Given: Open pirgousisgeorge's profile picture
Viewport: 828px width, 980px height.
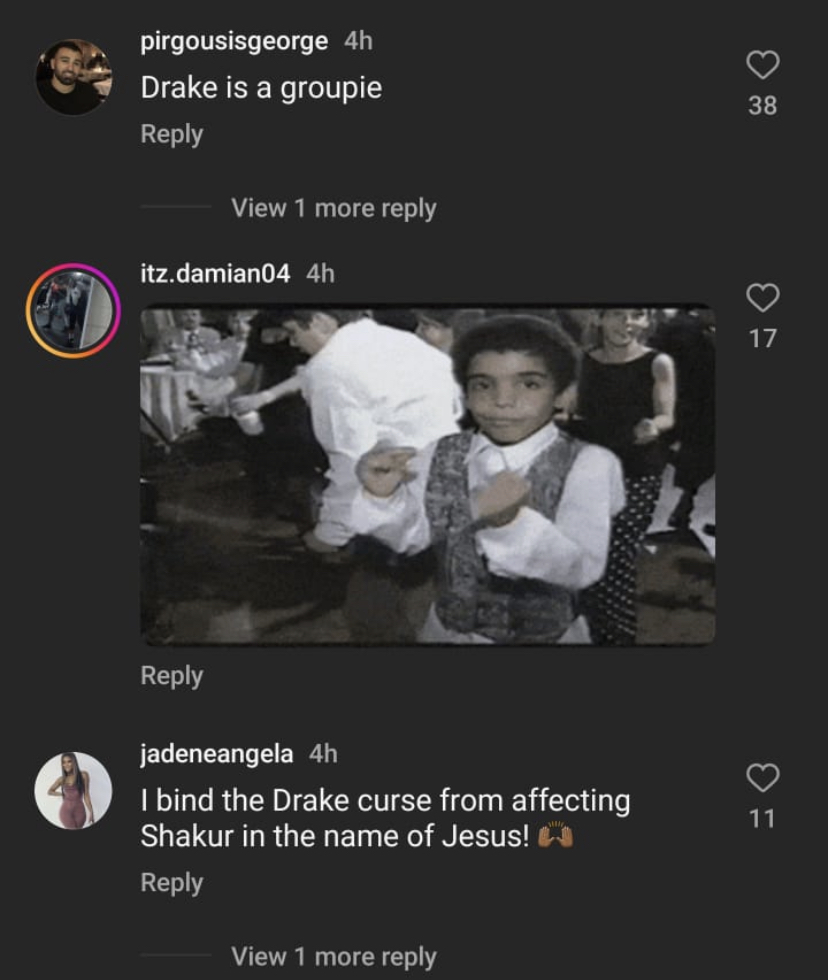Looking at the screenshot, I should [73, 77].
